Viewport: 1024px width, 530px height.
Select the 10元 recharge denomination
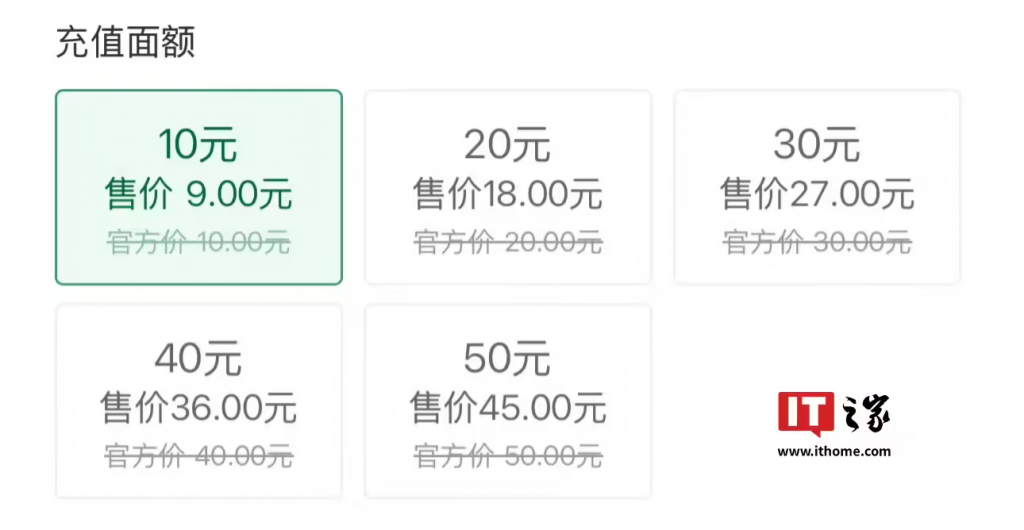(x=198, y=146)
